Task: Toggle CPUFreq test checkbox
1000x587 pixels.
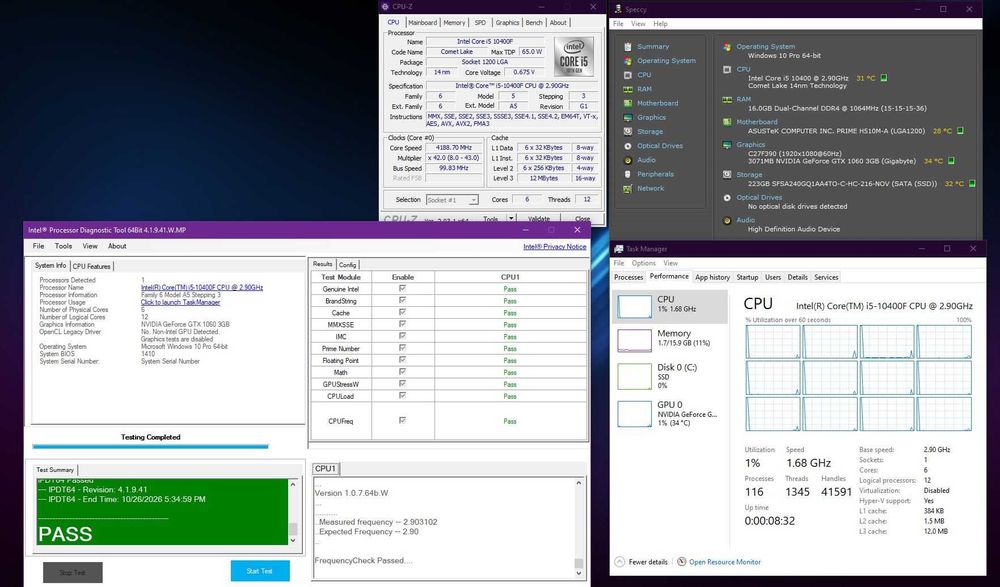Action: [402, 420]
